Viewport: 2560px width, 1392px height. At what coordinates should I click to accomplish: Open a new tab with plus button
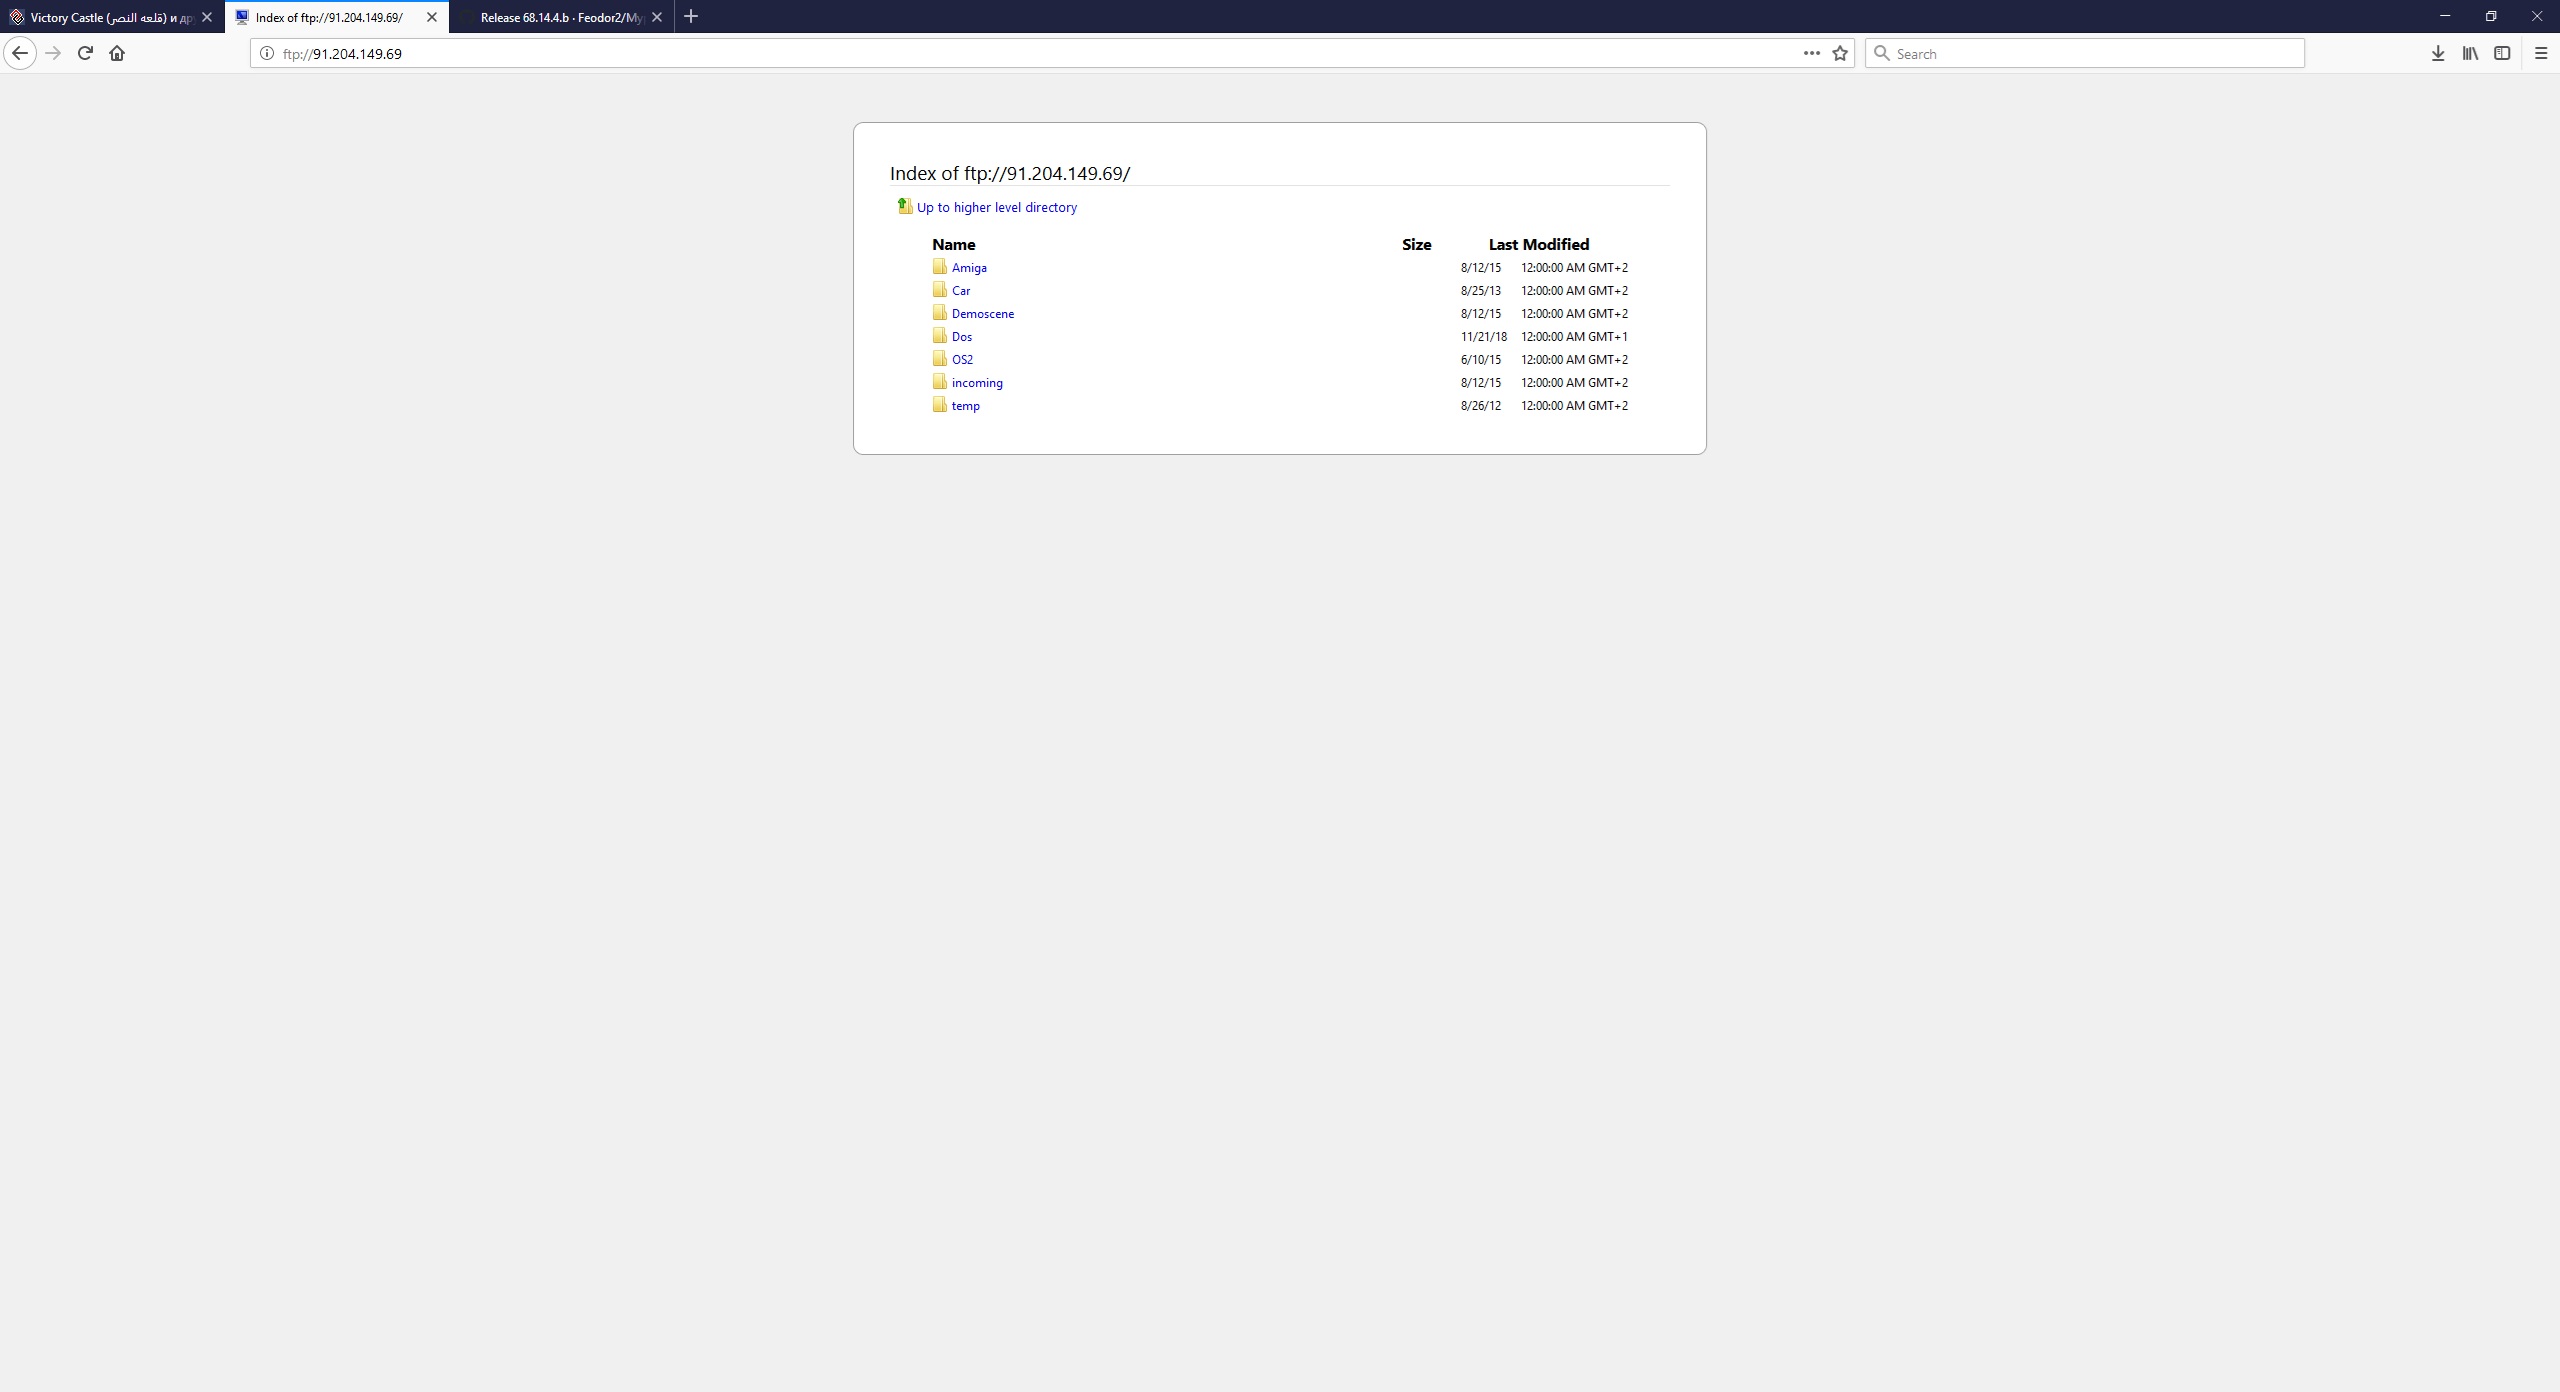[691, 17]
